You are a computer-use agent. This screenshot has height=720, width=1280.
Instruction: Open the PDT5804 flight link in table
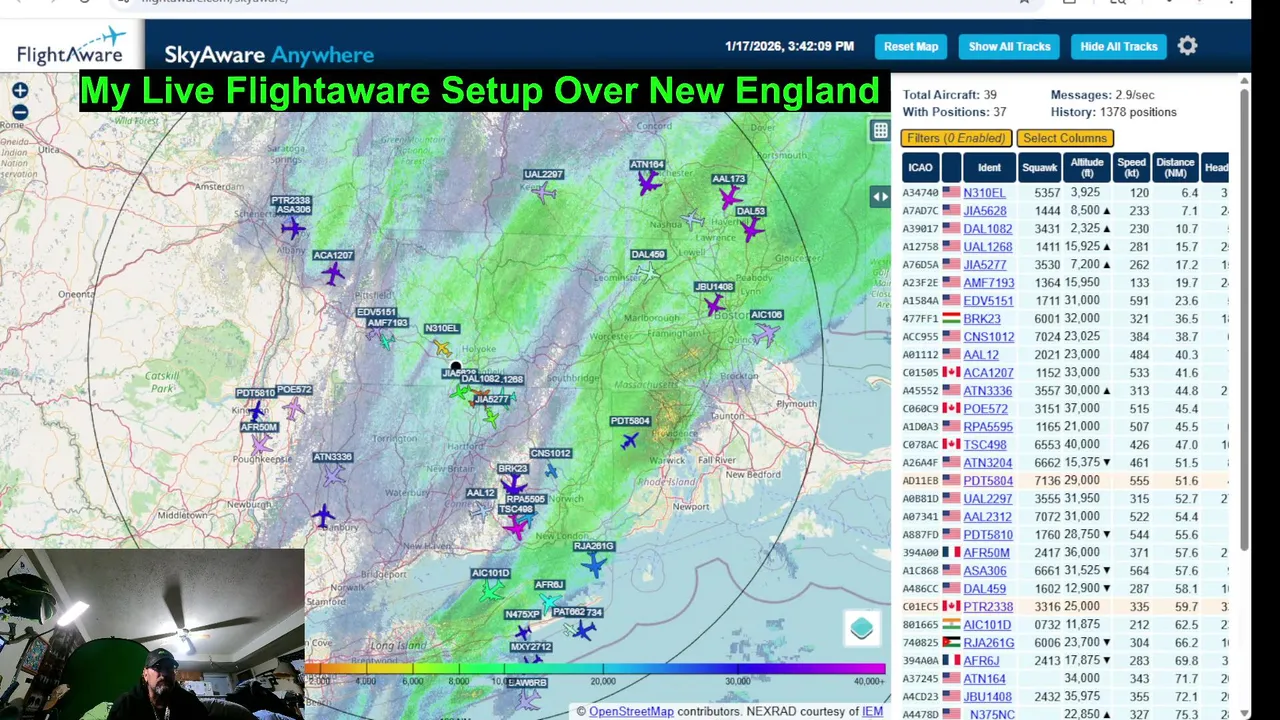(x=988, y=481)
